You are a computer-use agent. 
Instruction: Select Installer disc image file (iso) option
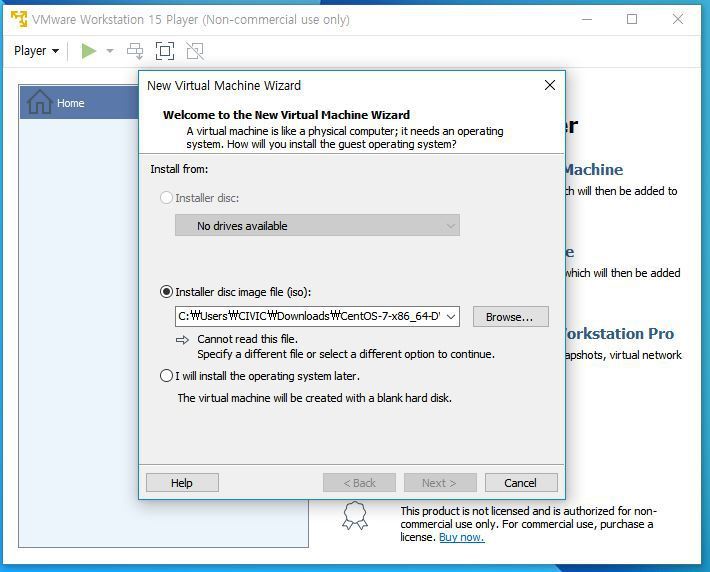point(166,292)
